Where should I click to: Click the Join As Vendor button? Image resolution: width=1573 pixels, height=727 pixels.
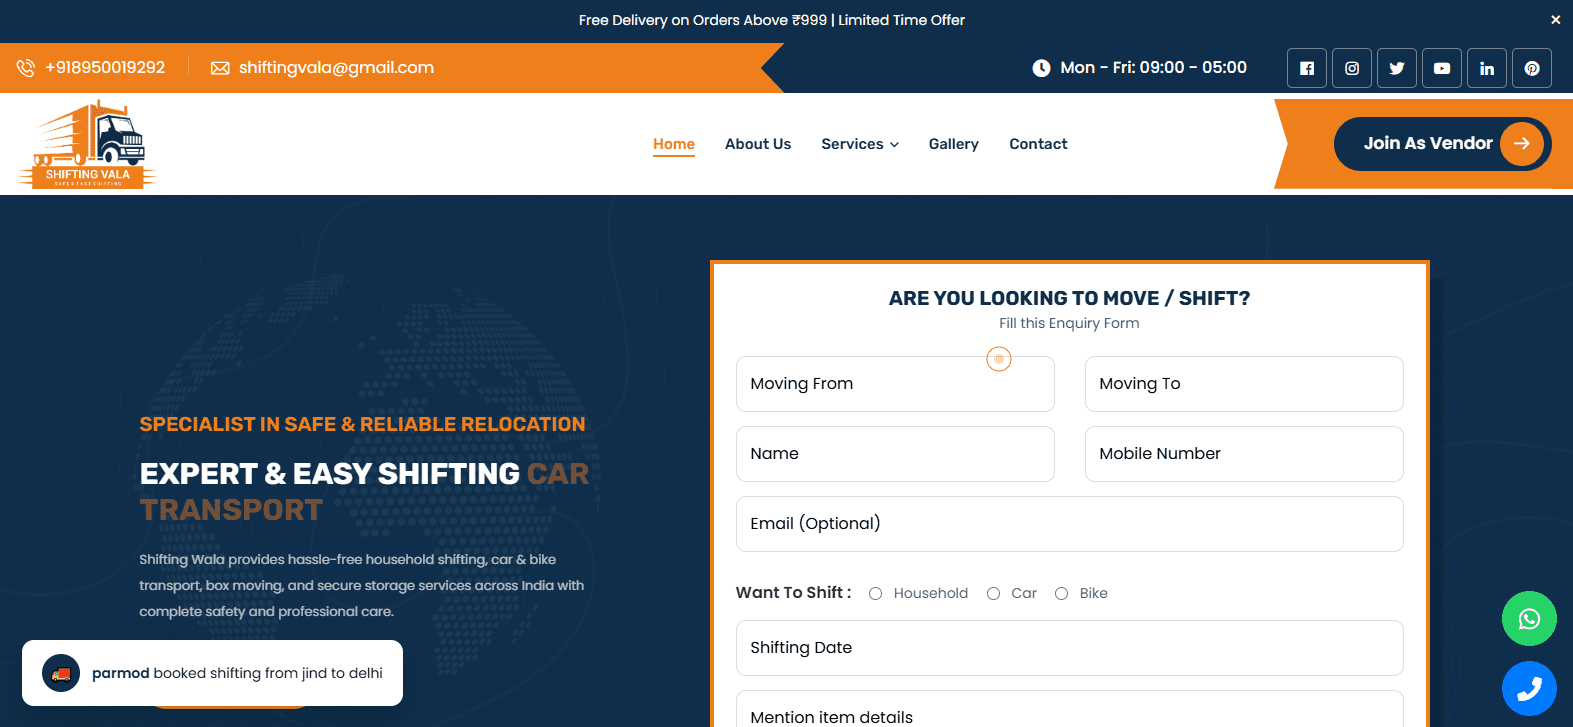[1443, 144]
